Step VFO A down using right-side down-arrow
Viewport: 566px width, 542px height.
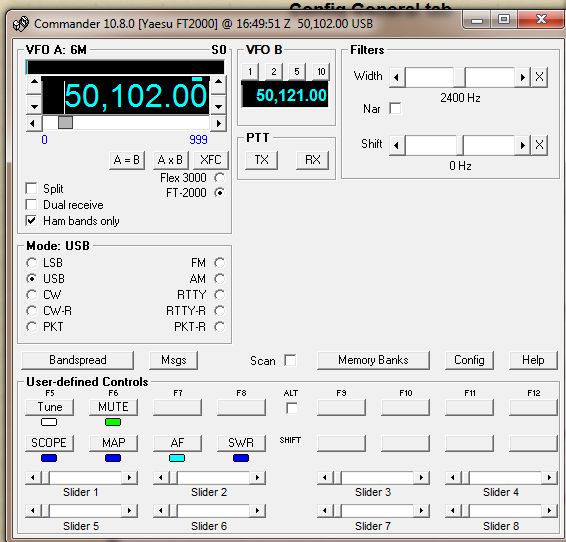click(x=218, y=105)
